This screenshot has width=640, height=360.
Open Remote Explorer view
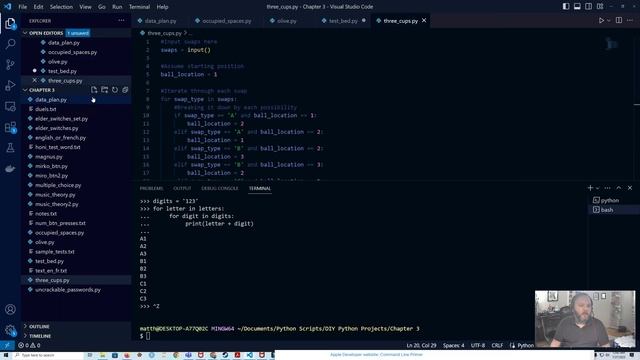(x=10, y=107)
